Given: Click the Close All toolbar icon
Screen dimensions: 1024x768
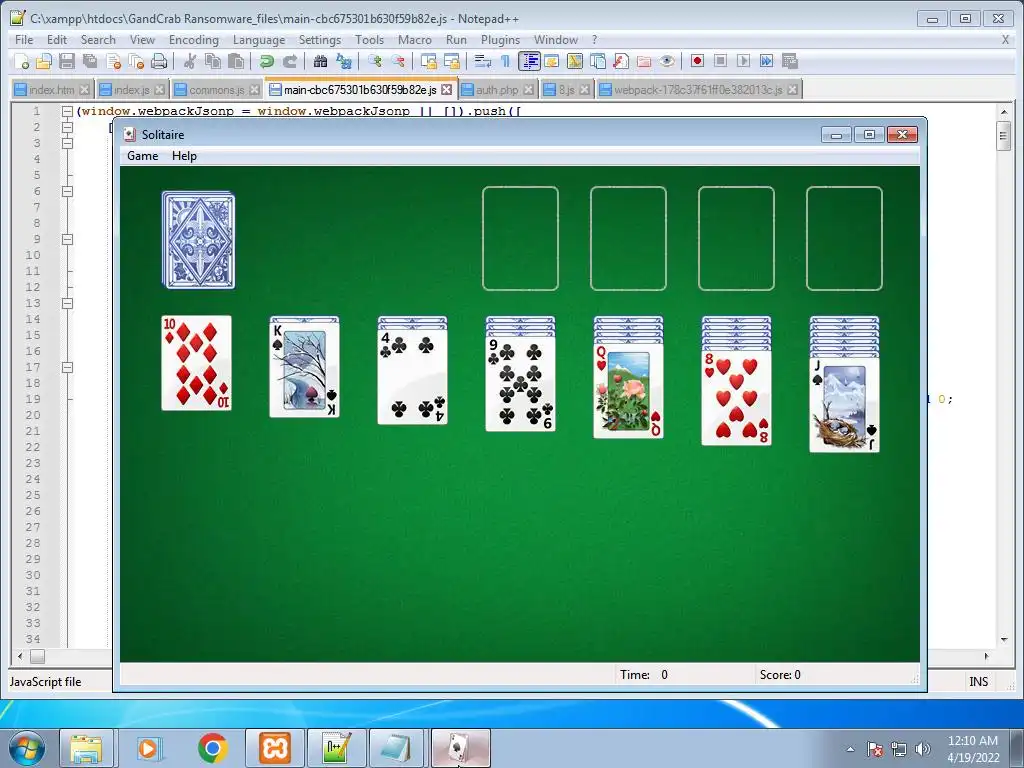Looking at the screenshot, I should (136, 61).
